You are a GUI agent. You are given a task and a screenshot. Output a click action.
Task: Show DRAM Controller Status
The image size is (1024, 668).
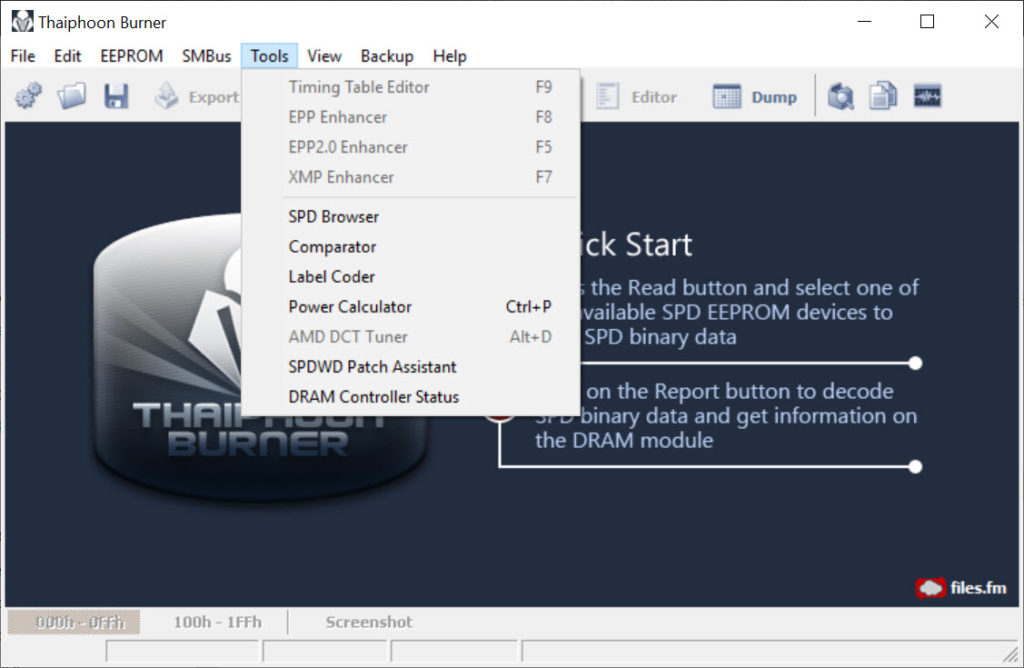coord(411,397)
